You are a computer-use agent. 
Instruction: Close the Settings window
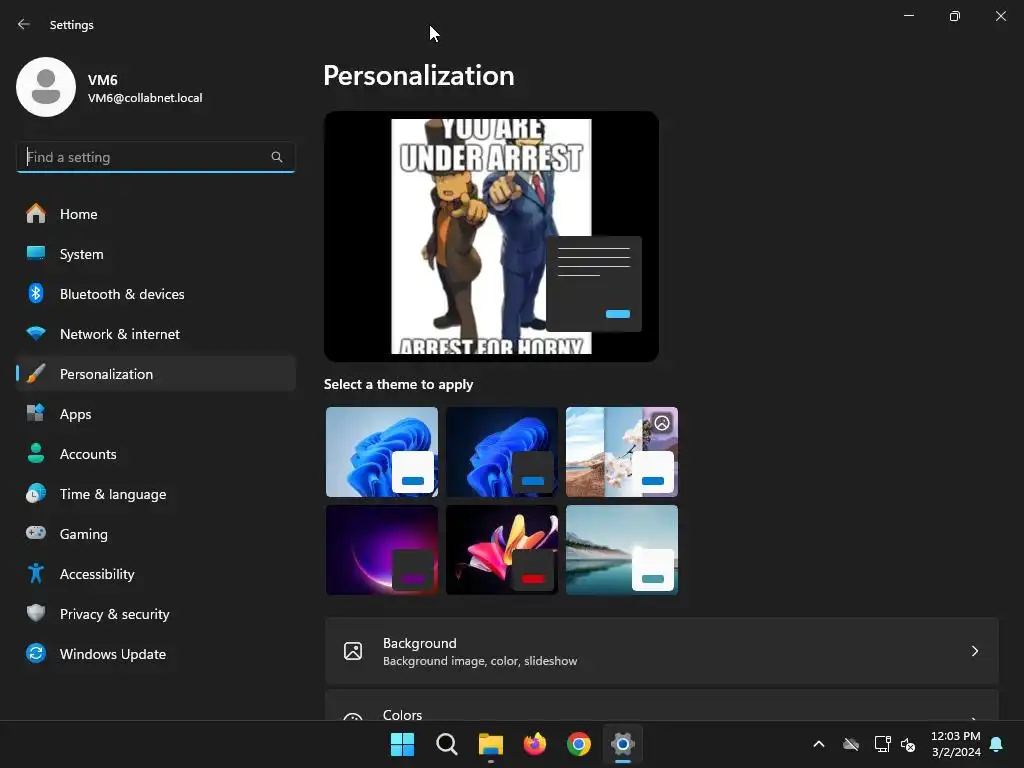point(1000,16)
